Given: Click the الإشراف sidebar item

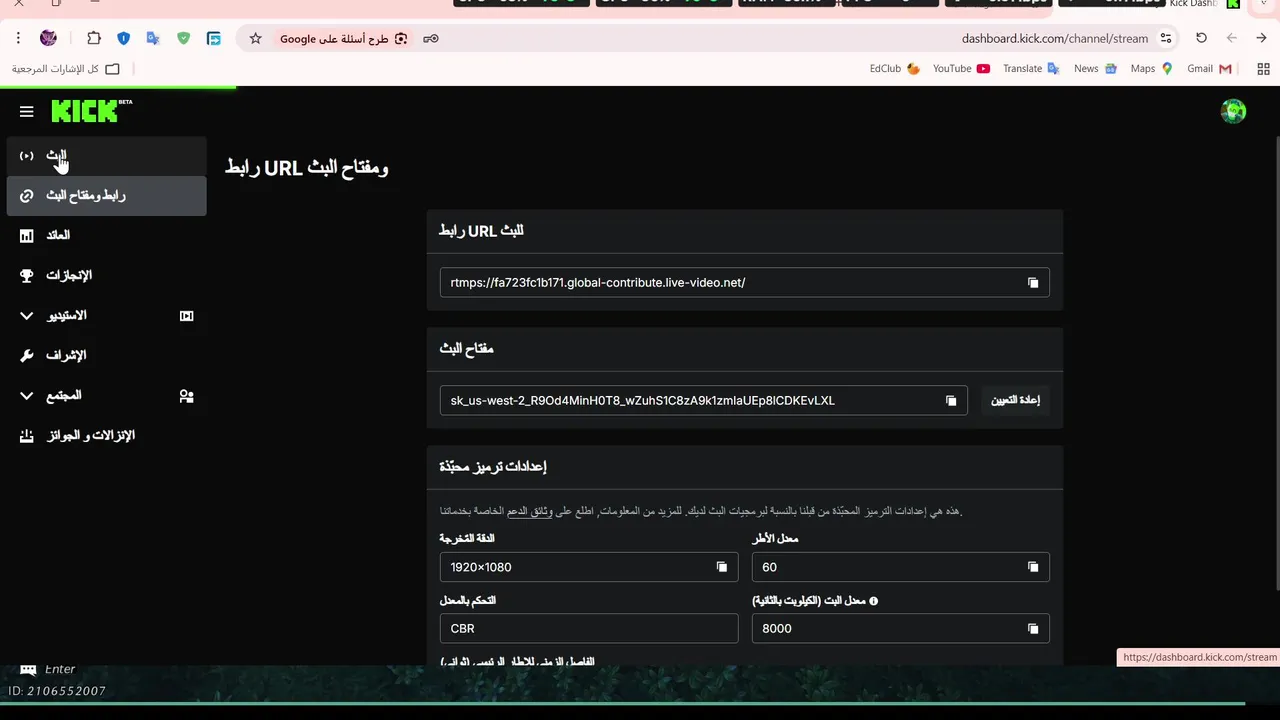Looking at the screenshot, I should click(x=106, y=355).
